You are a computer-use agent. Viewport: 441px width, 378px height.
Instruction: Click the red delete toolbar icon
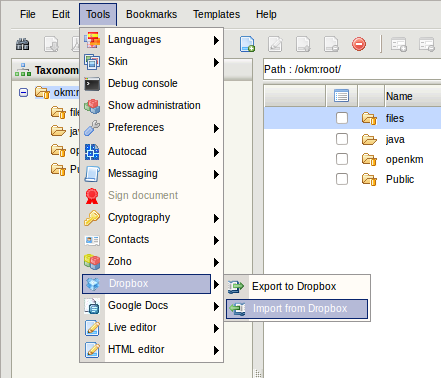(x=359, y=44)
